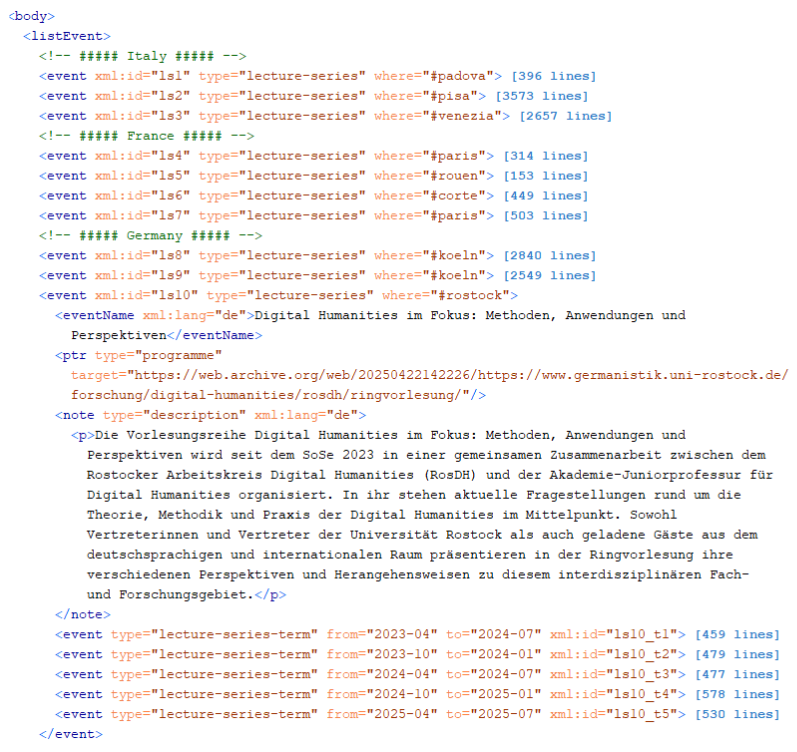Click the opening <p> tag
This screenshot has height=752, width=797.
point(83,435)
